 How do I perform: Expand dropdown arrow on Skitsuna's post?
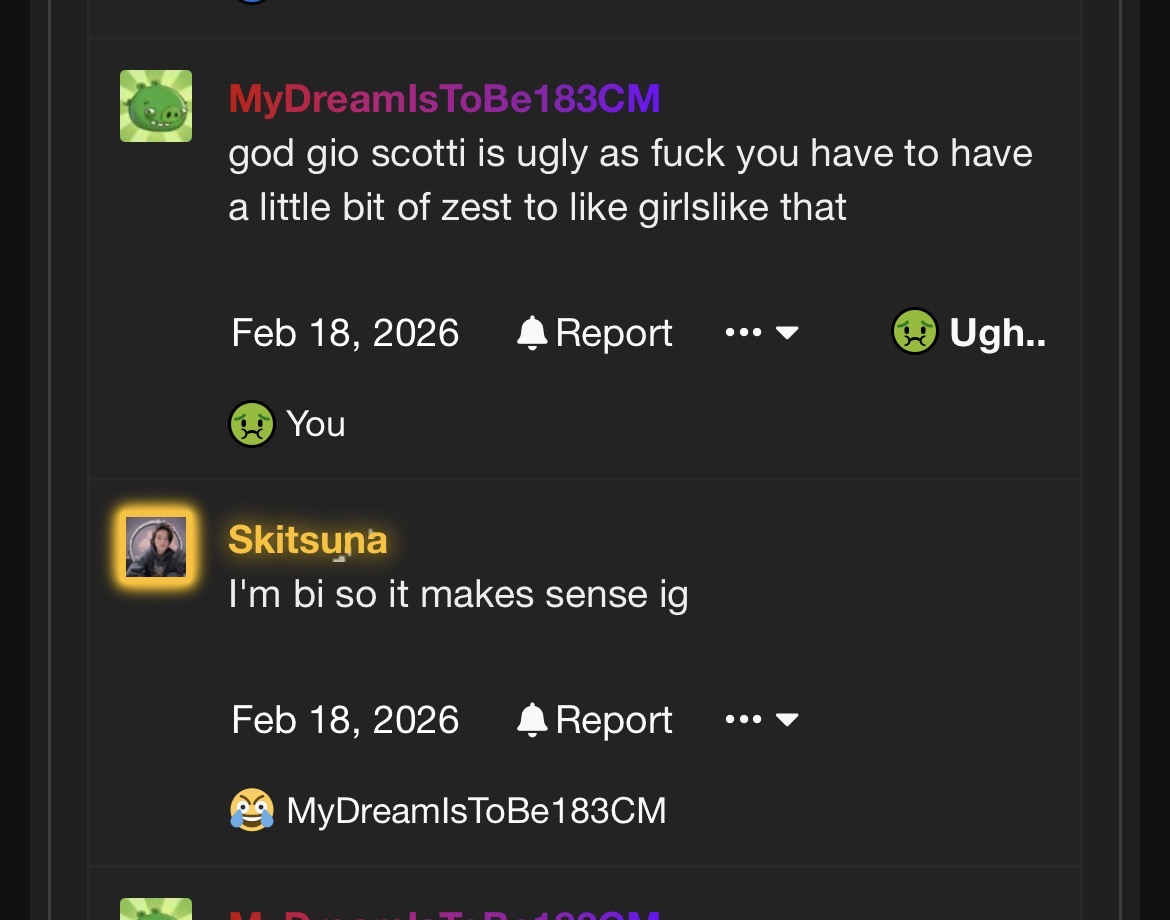[787, 719]
